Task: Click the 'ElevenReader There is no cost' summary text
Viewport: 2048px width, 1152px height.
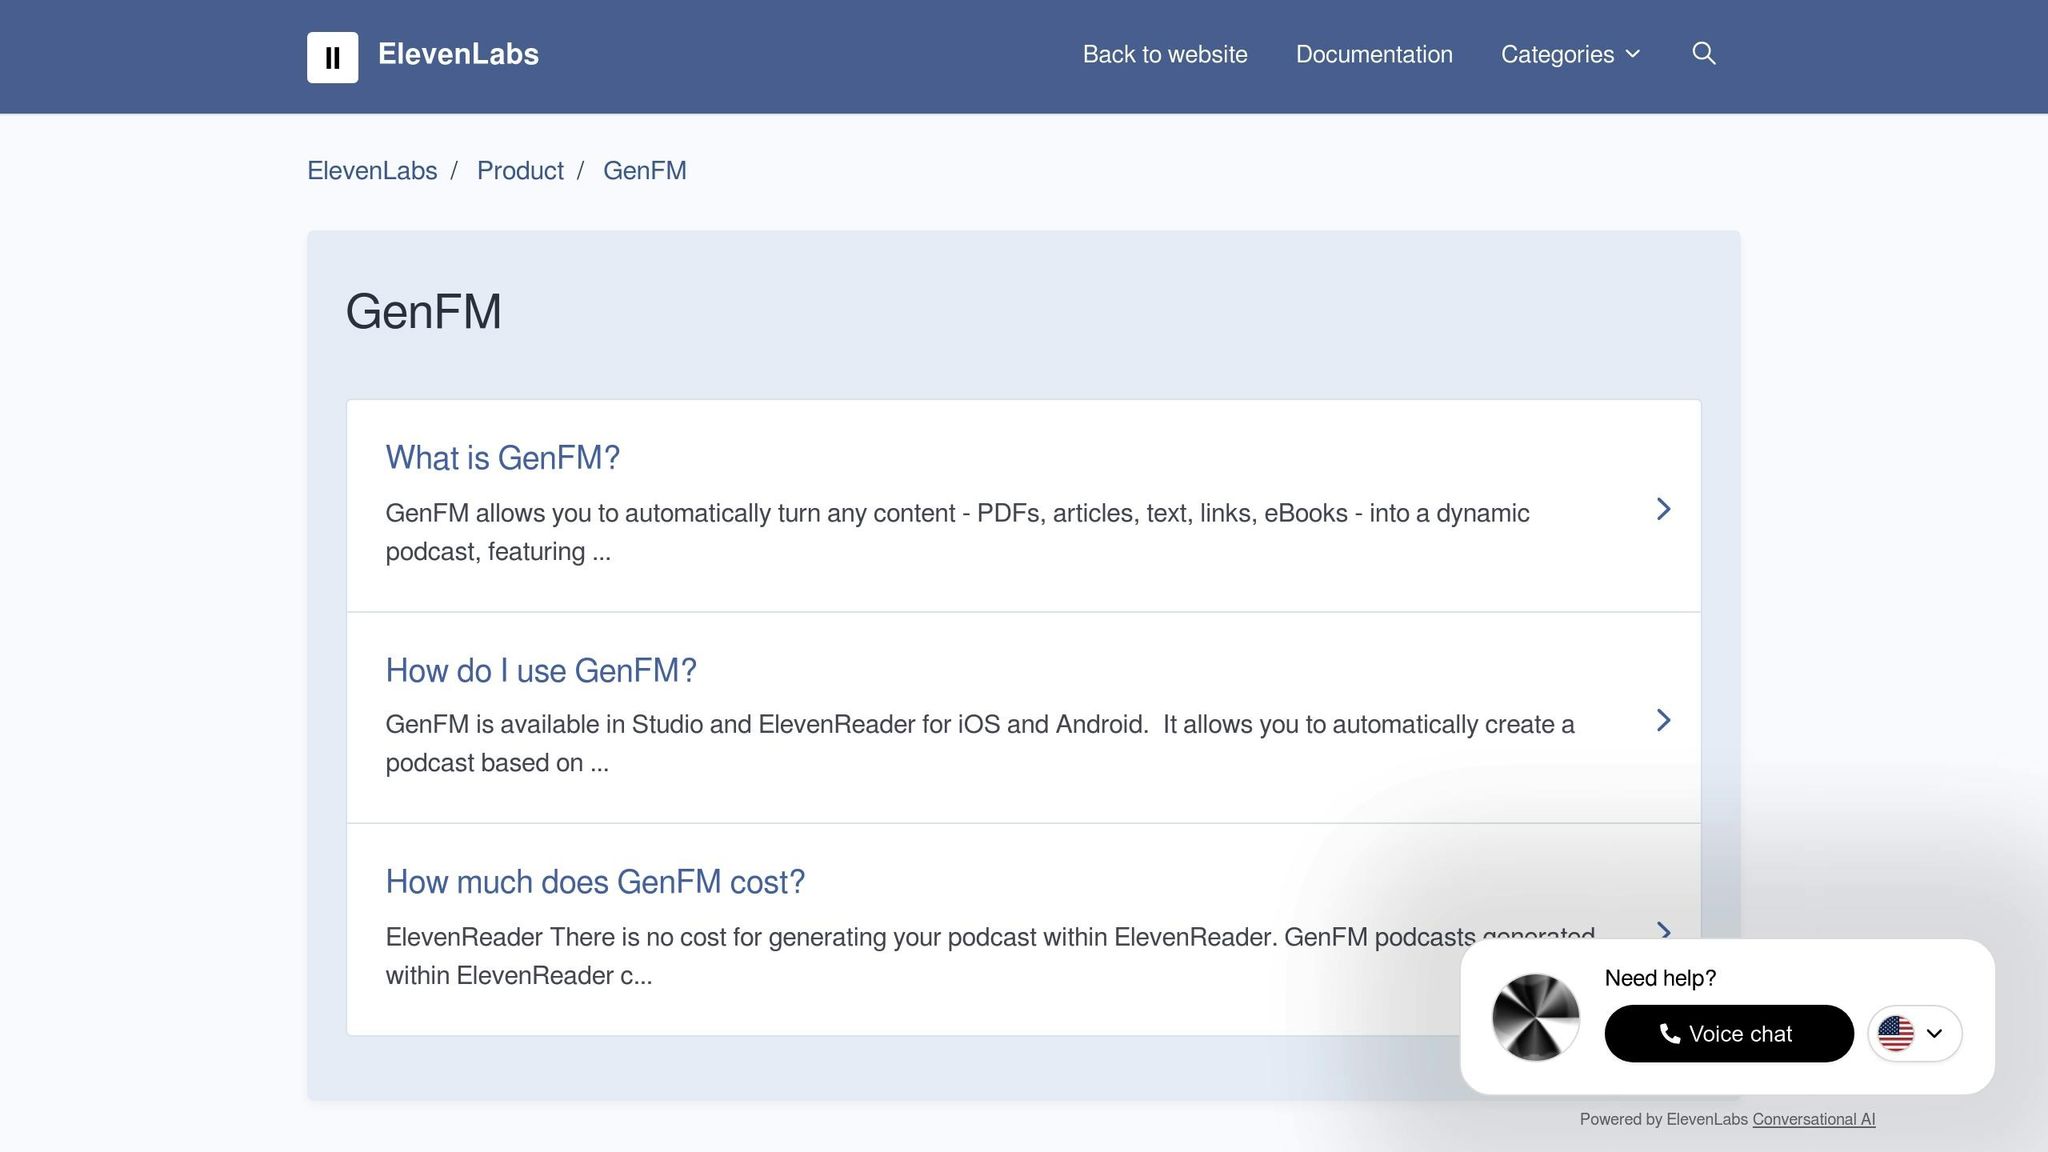Action: pyautogui.click(x=990, y=956)
